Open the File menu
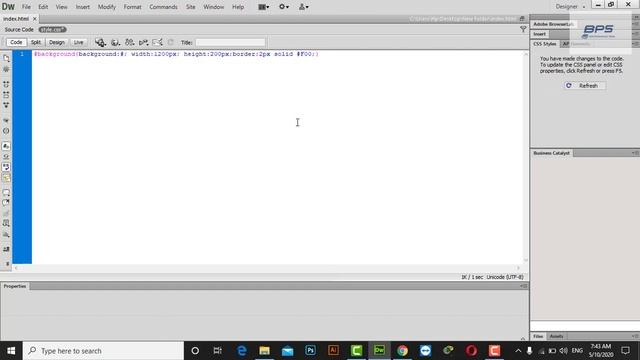 coord(26,7)
